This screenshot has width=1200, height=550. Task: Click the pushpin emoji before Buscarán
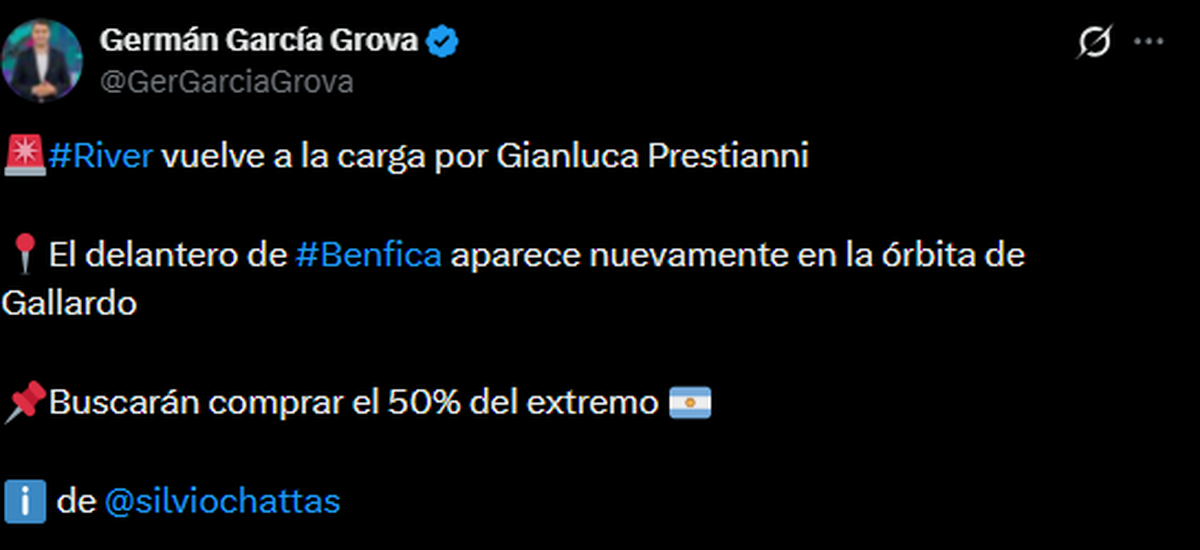coord(22,403)
